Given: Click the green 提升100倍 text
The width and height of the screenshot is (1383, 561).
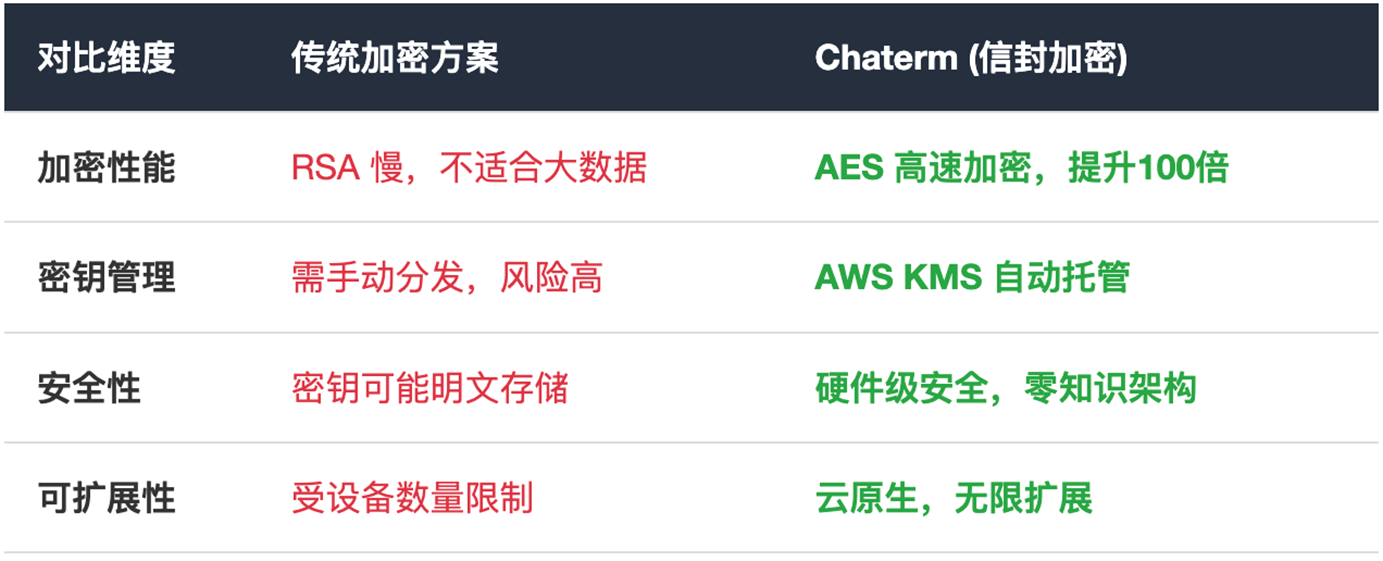Looking at the screenshot, I should pyautogui.click(x=1148, y=167).
